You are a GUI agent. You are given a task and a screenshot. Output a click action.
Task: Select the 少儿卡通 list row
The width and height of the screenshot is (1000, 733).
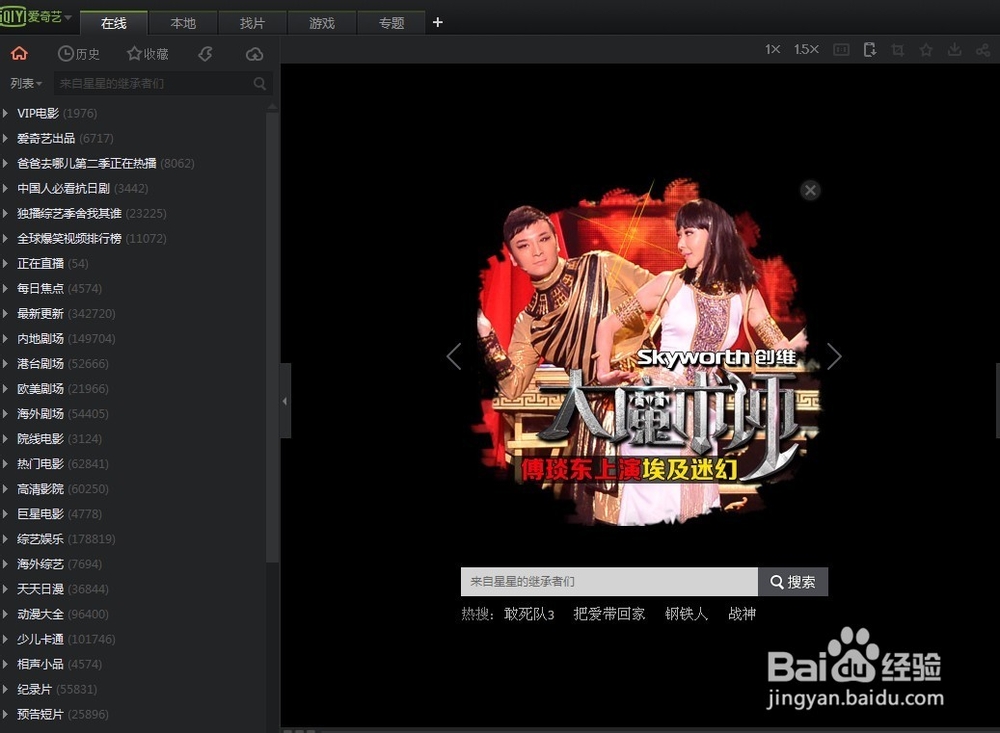[x=133, y=639]
